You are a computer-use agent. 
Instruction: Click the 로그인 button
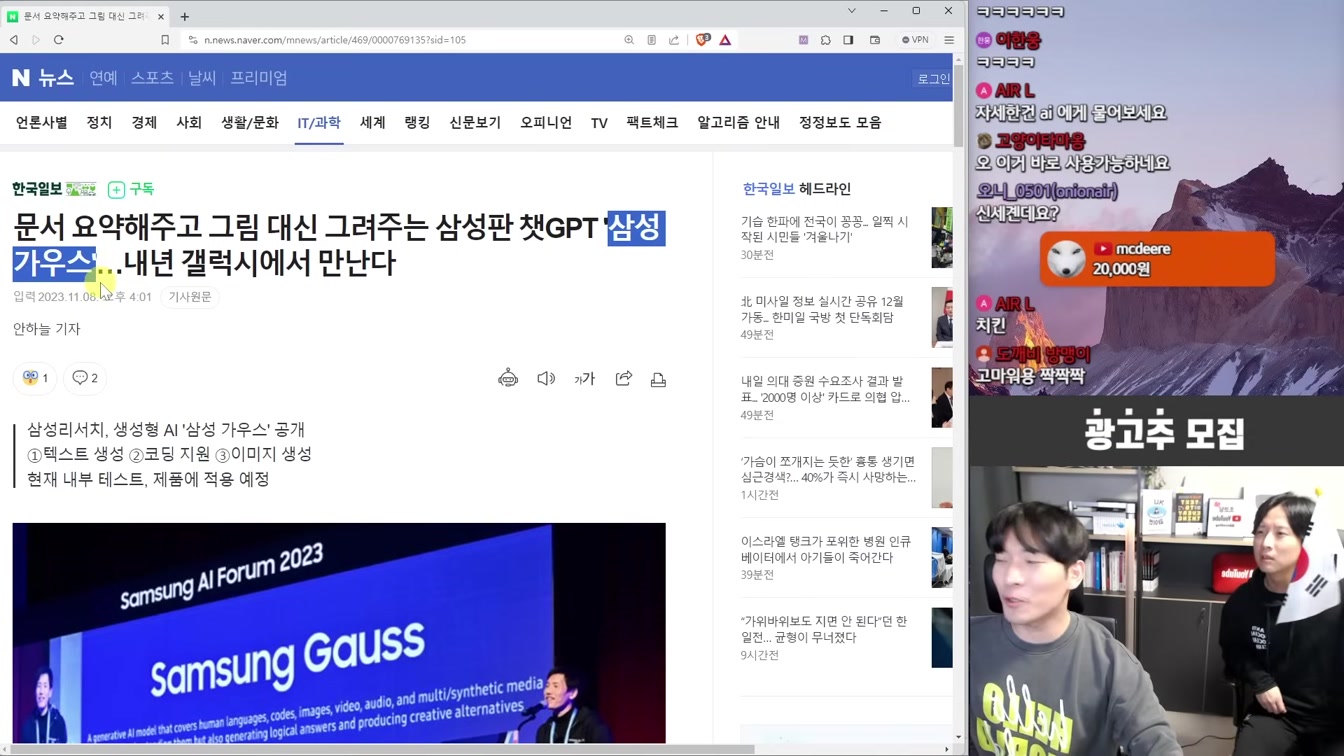[934, 79]
